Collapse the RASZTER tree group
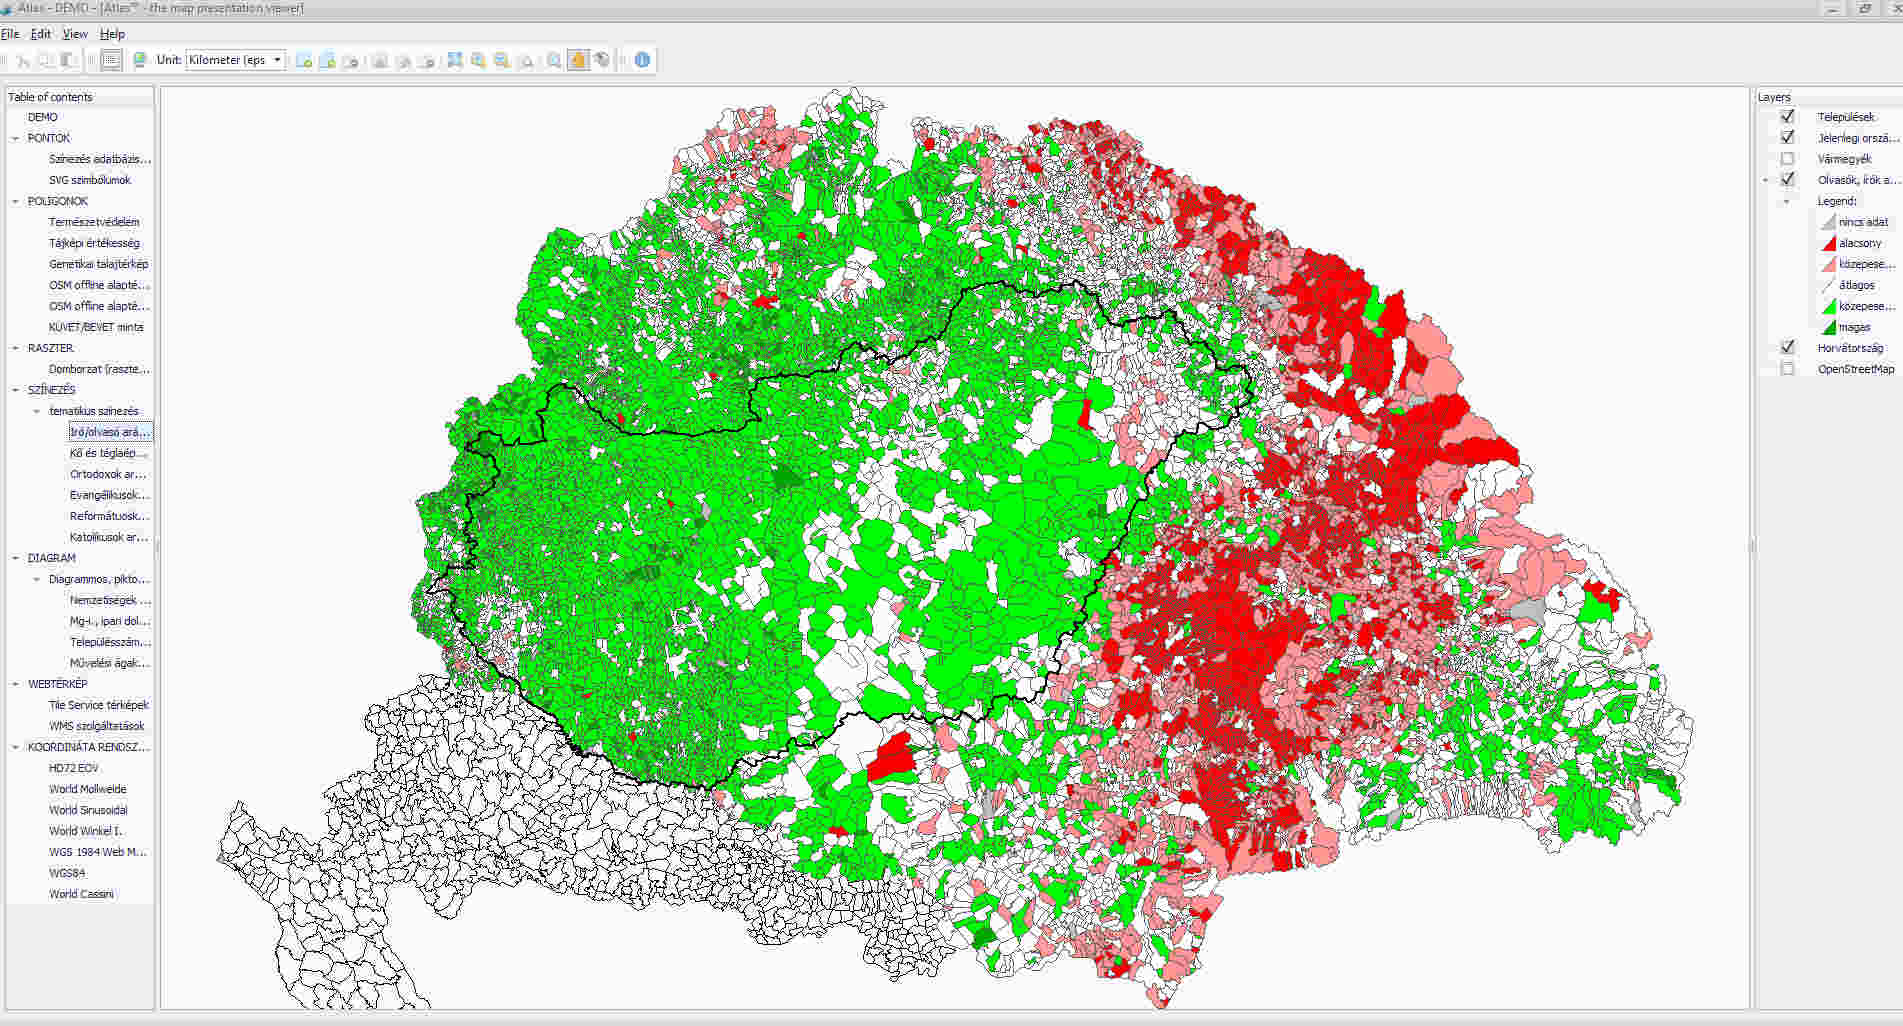Viewport: 1903px width, 1026px height. click(x=15, y=348)
